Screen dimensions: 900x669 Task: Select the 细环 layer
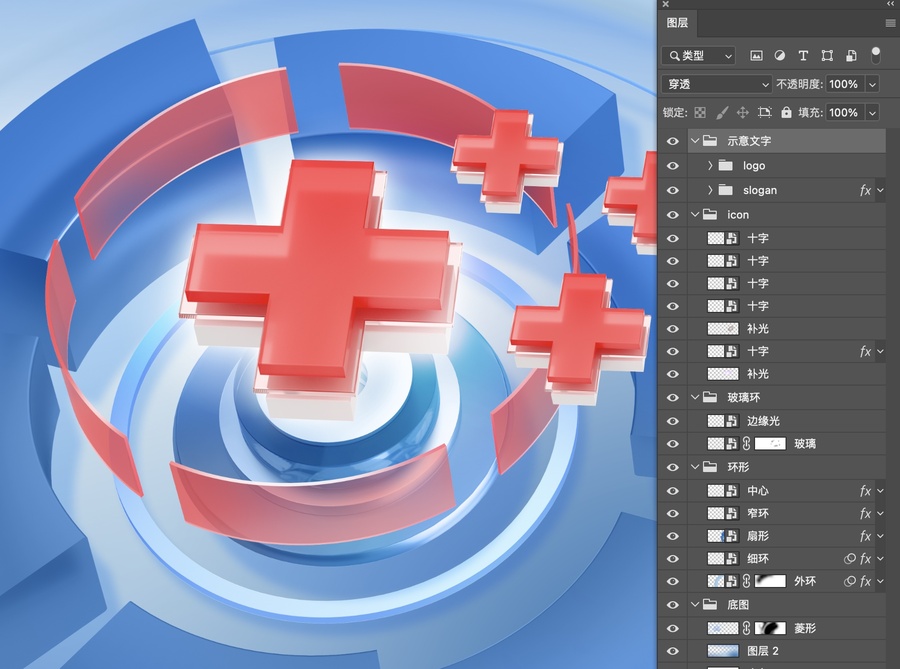(x=786, y=559)
